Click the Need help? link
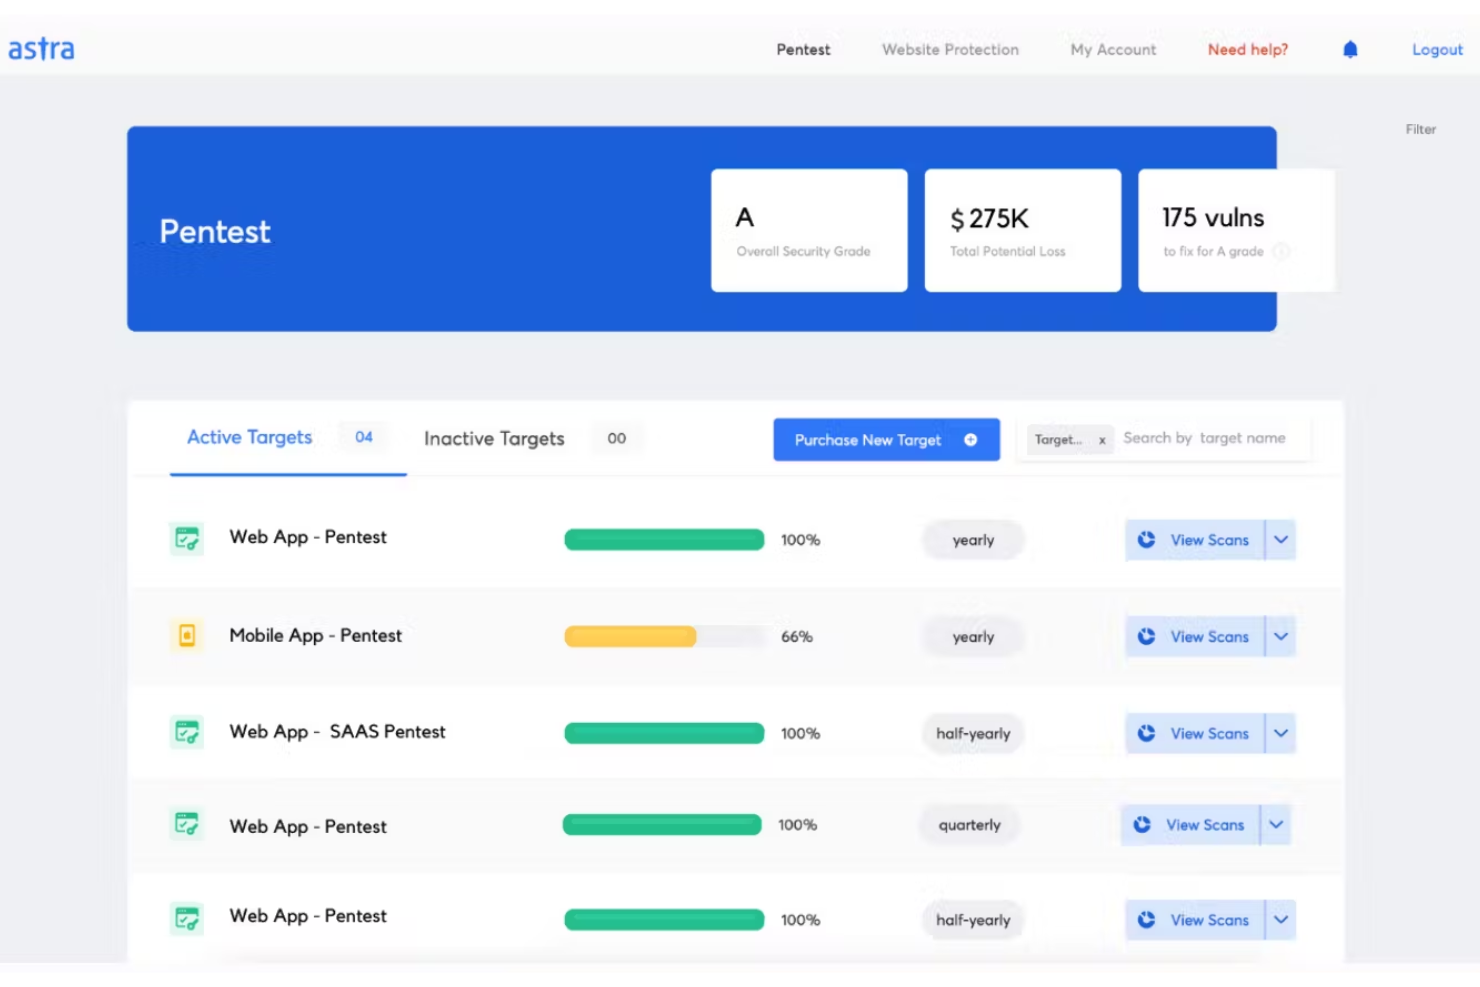The image size is (1480, 987). (x=1245, y=49)
